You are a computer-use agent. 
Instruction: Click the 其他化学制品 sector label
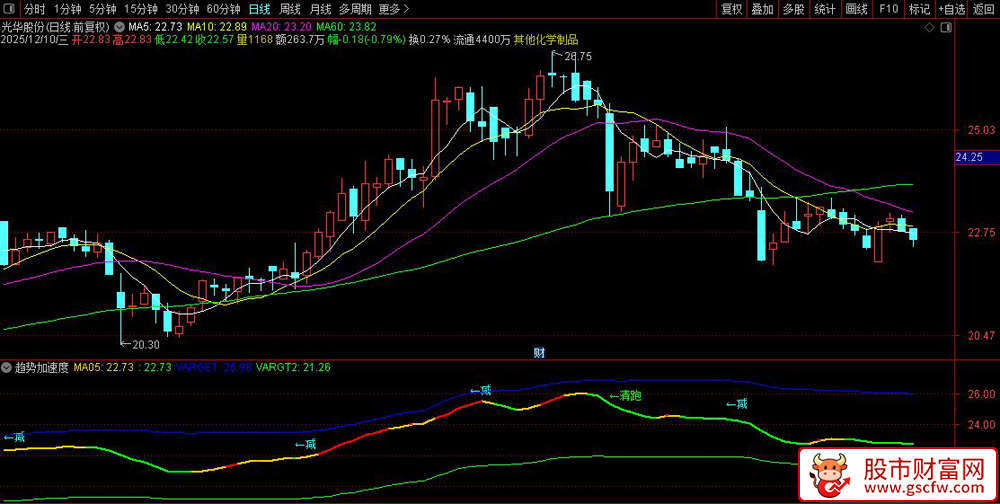[546, 40]
